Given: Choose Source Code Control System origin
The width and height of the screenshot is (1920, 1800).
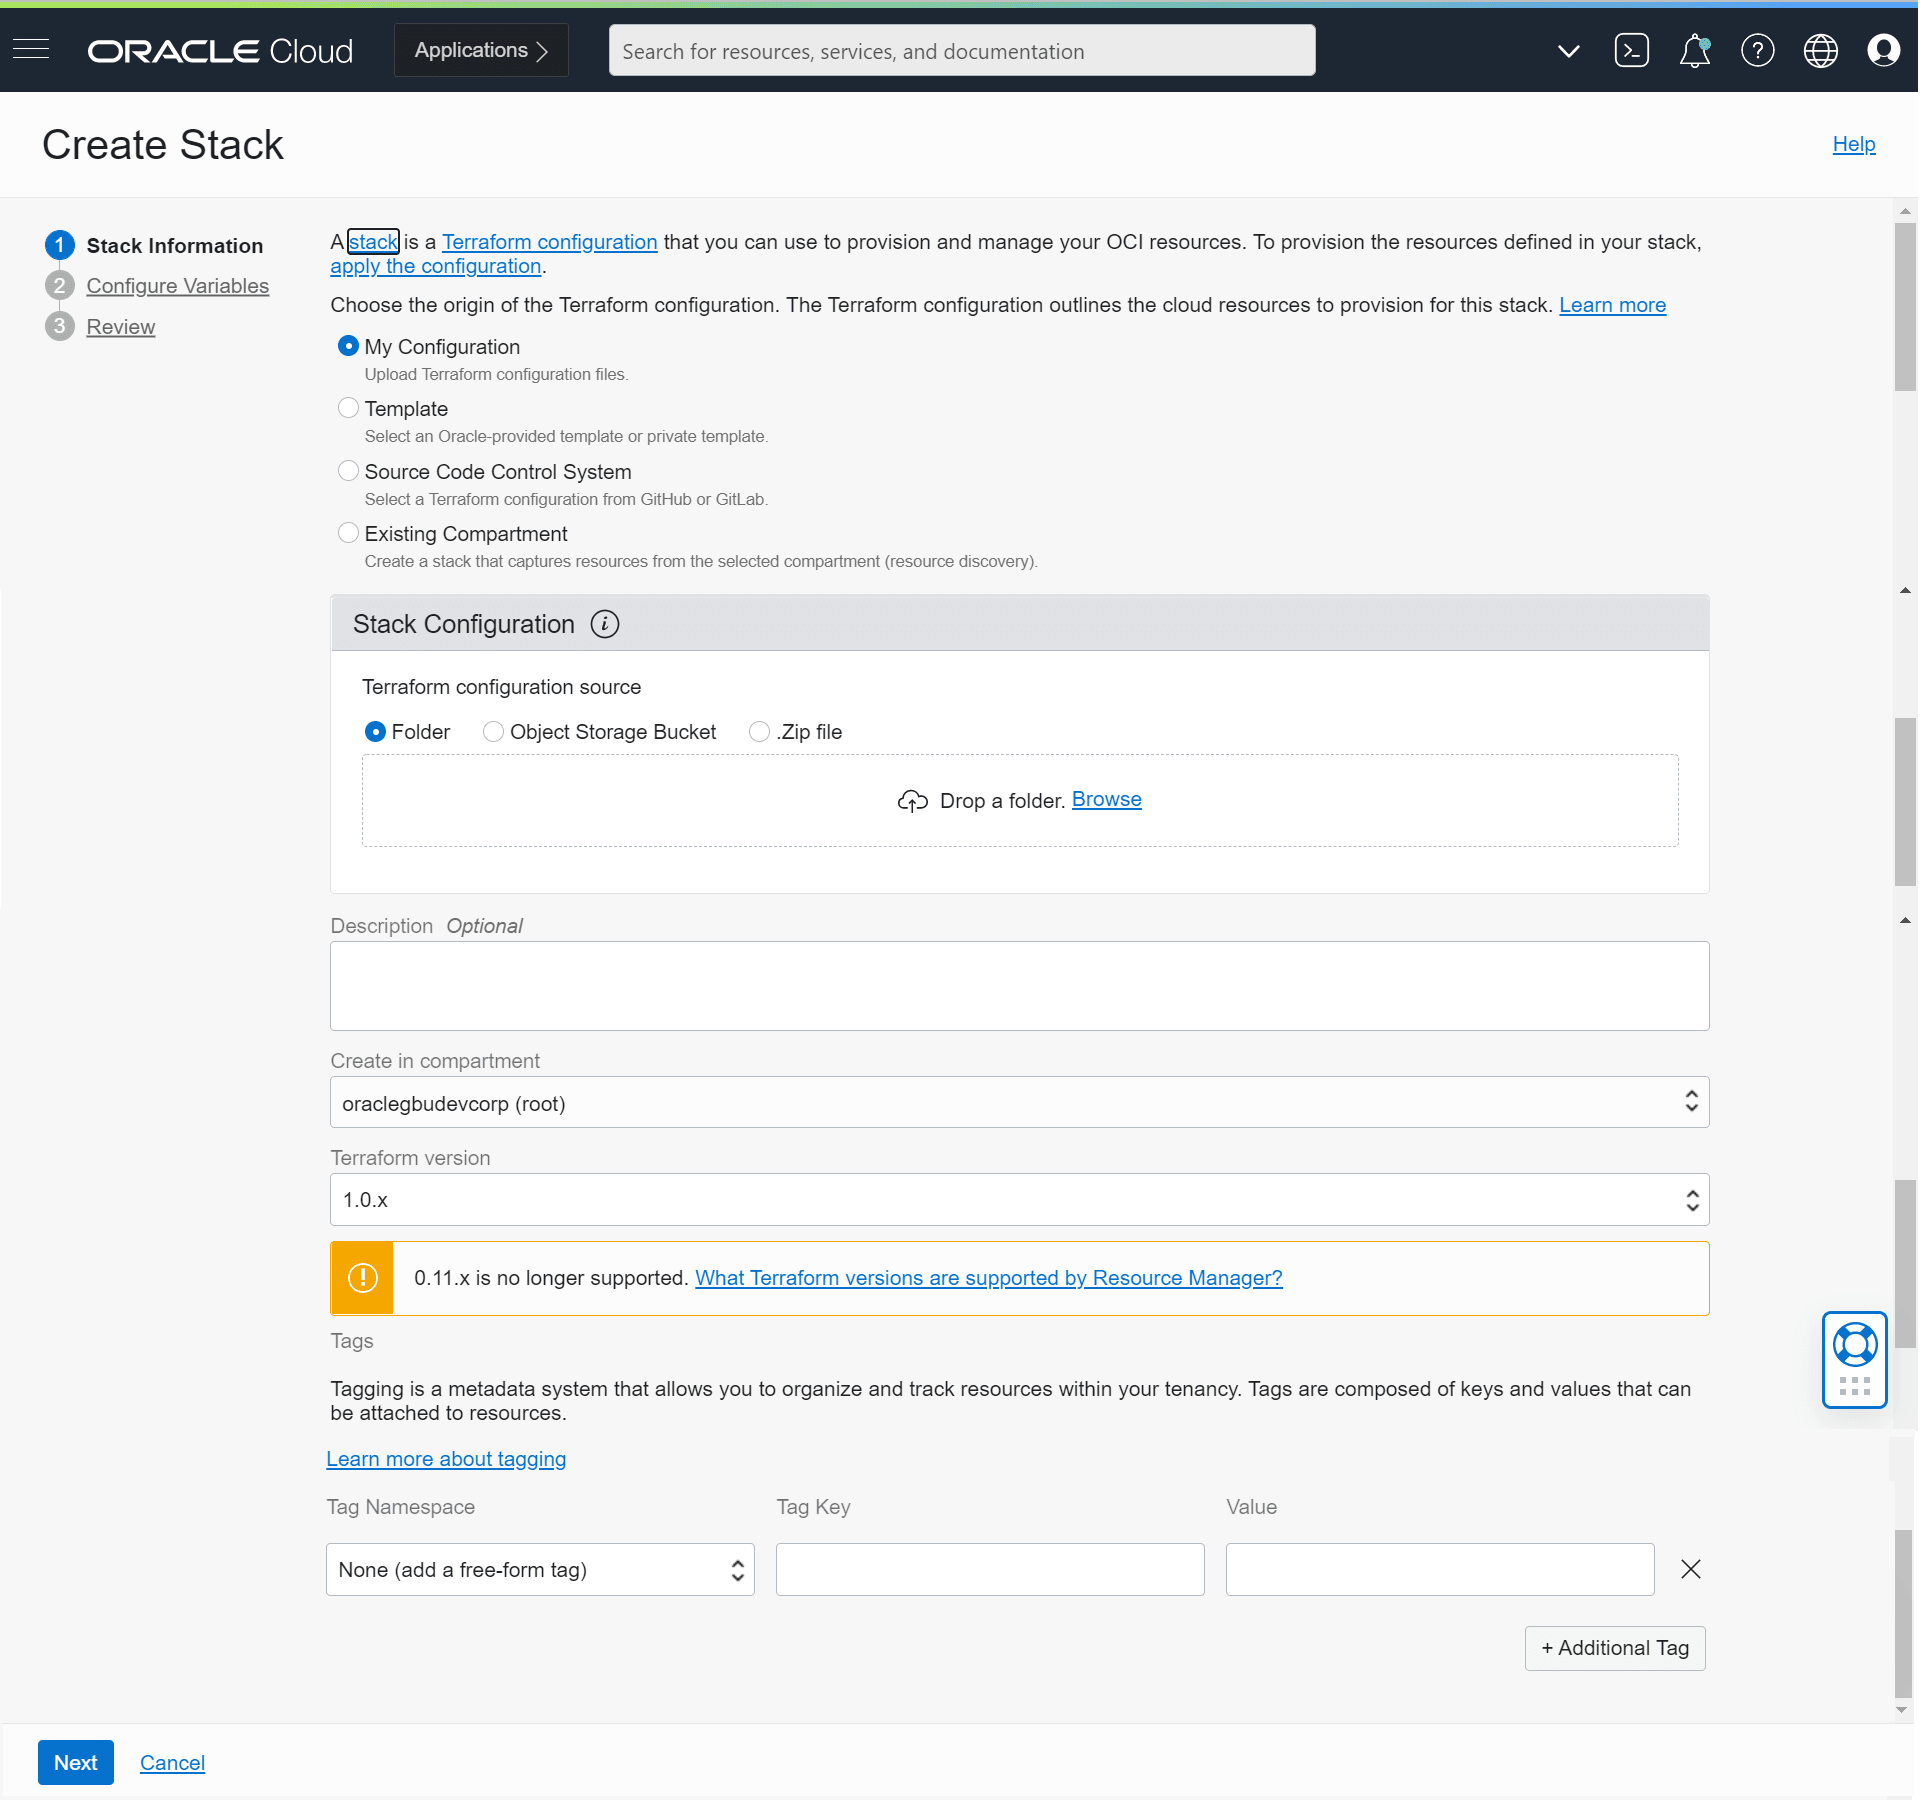Looking at the screenshot, I should pos(348,471).
